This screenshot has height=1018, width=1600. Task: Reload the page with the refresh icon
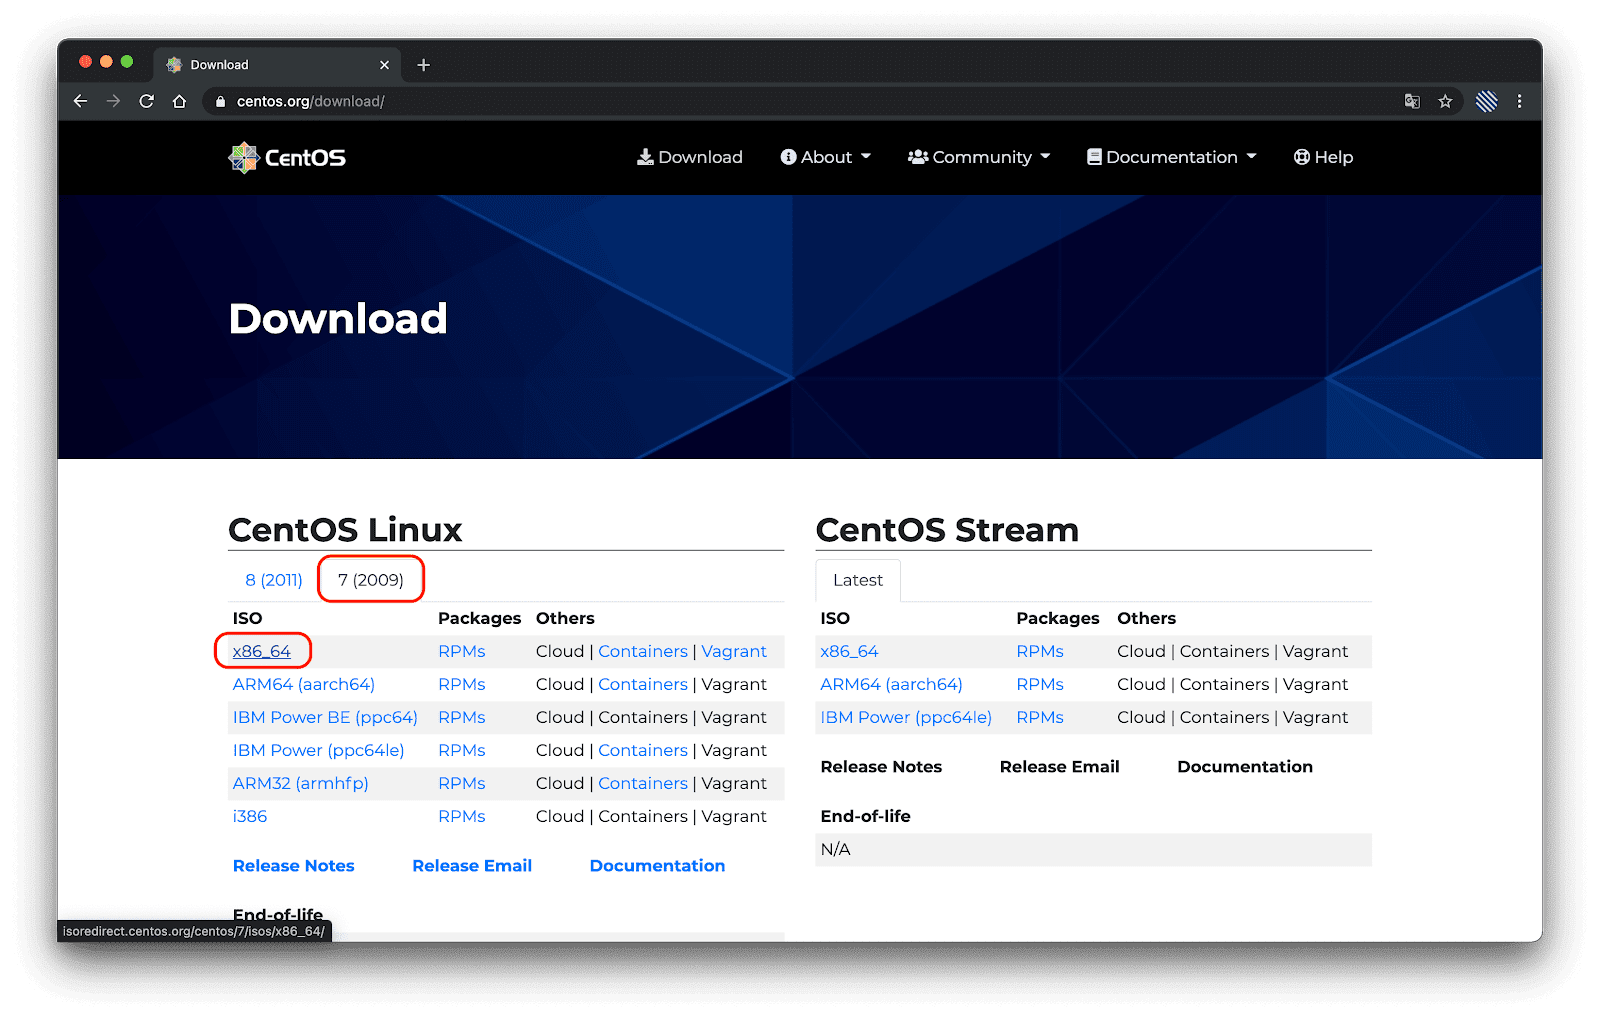[x=146, y=101]
